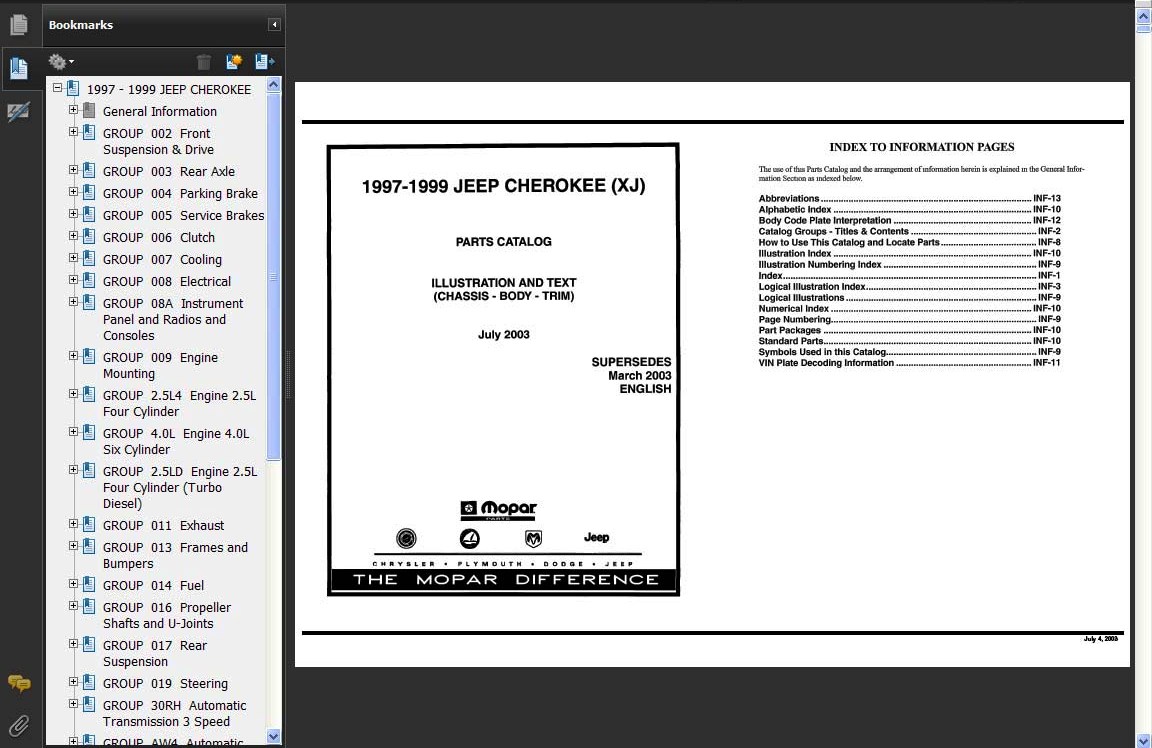Screen dimensions: 1152x748
Task: Expand GROUP 007 Cooling bookmark
Action: [73, 259]
